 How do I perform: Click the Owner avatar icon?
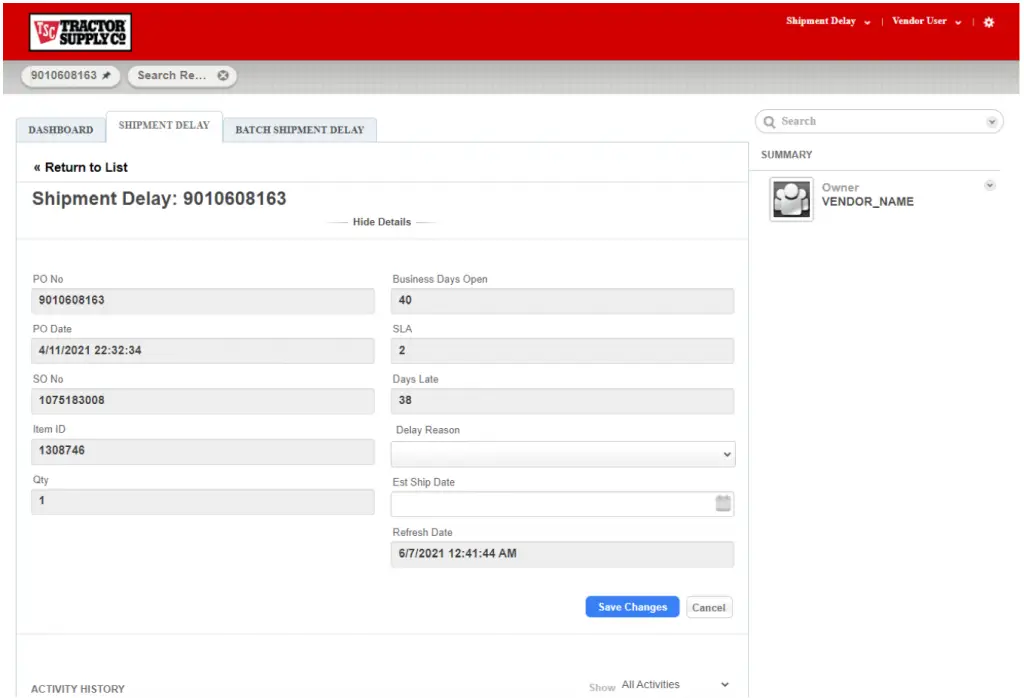point(792,199)
